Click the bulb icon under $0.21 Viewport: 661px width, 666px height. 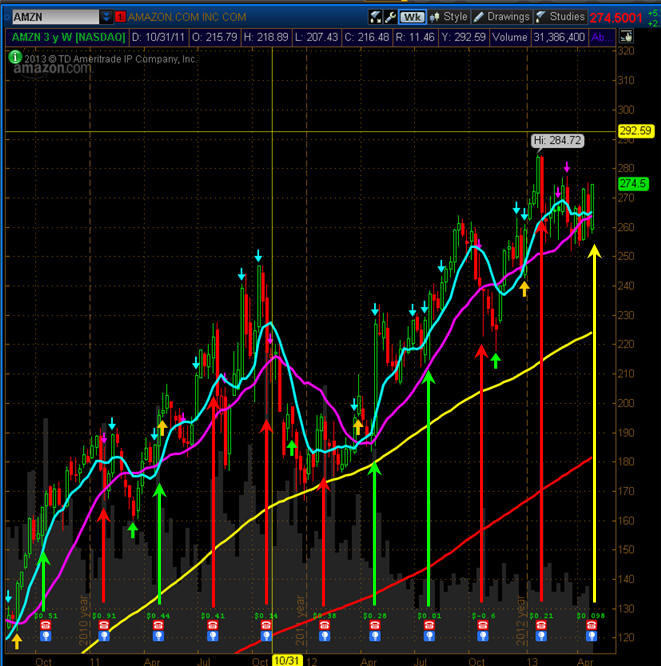pyautogui.click(x=541, y=636)
